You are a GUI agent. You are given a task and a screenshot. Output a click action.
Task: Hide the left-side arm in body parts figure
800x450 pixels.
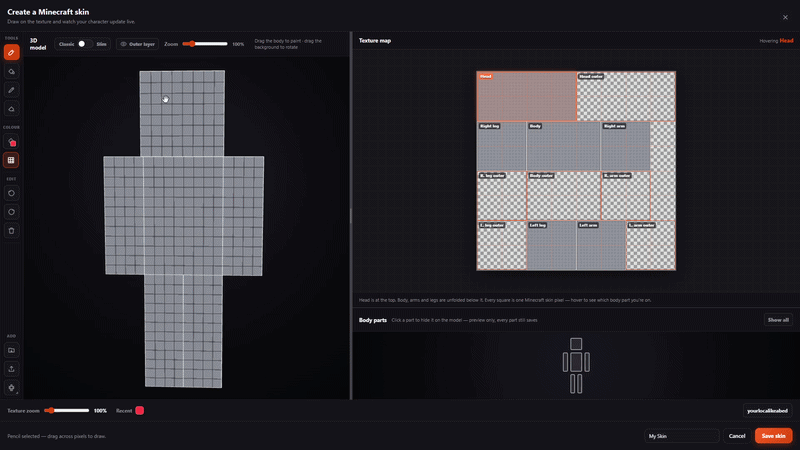point(565,362)
